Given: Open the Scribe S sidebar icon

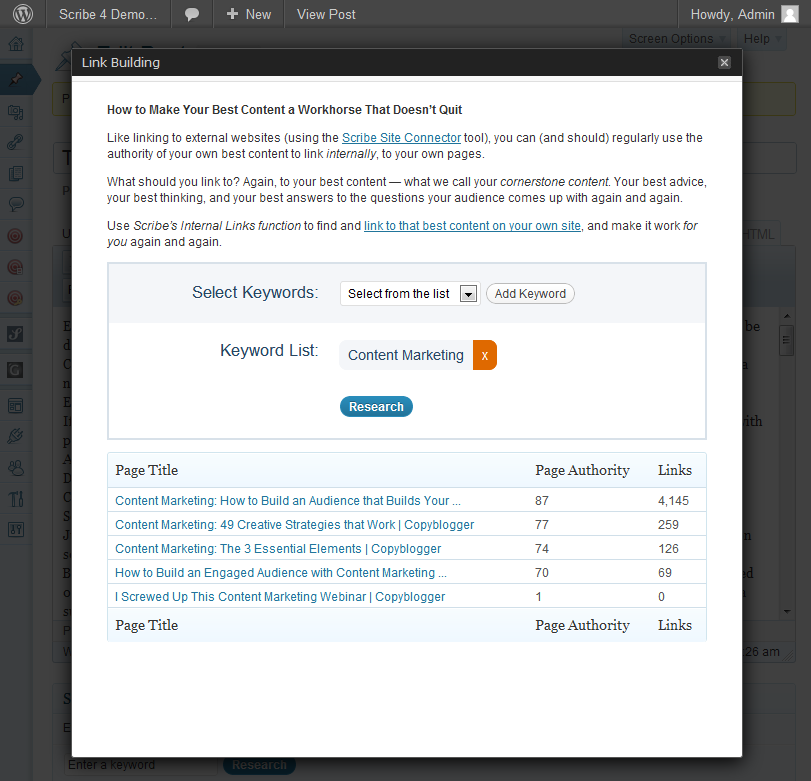Looking at the screenshot, I should (15, 334).
